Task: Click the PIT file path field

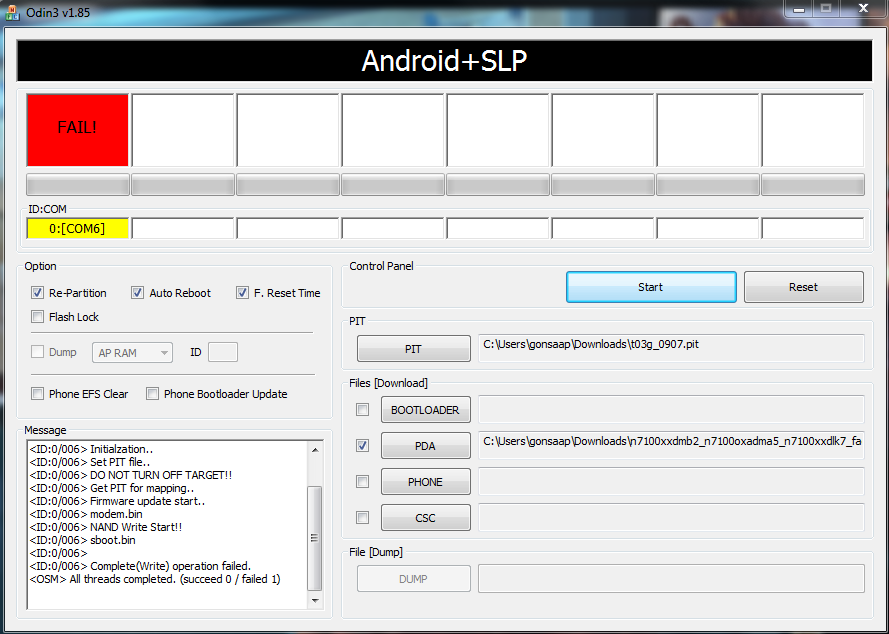Action: (671, 348)
